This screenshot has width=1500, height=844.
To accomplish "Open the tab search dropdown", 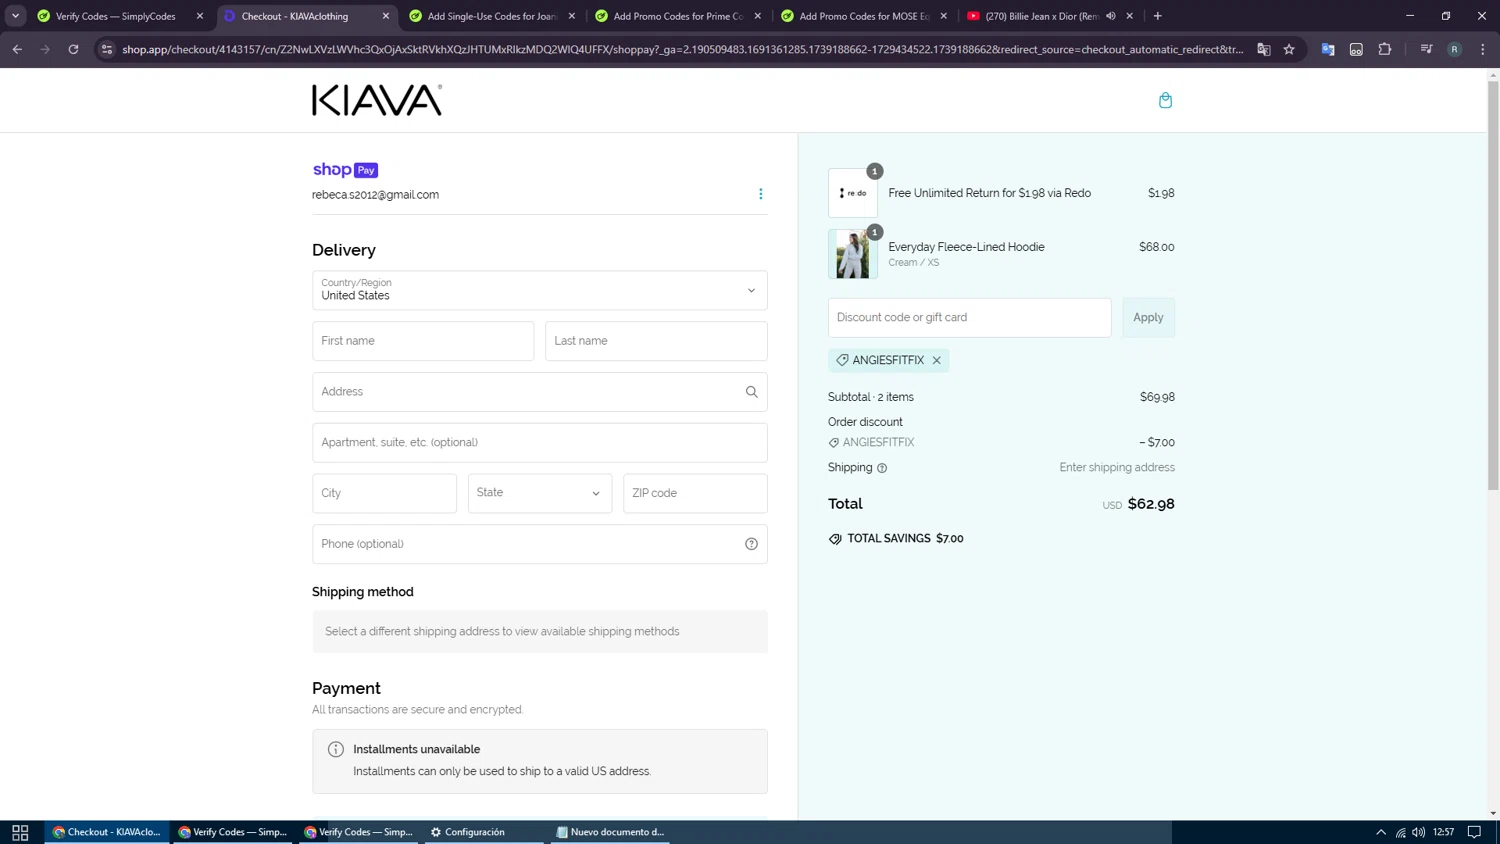I will [x=15, y=16].
